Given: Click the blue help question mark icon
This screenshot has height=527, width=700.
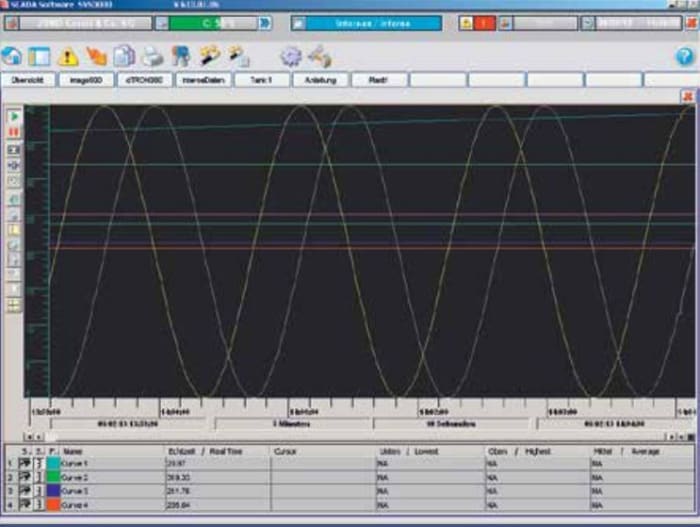Looking at the screenshot, I should point(684,56).
